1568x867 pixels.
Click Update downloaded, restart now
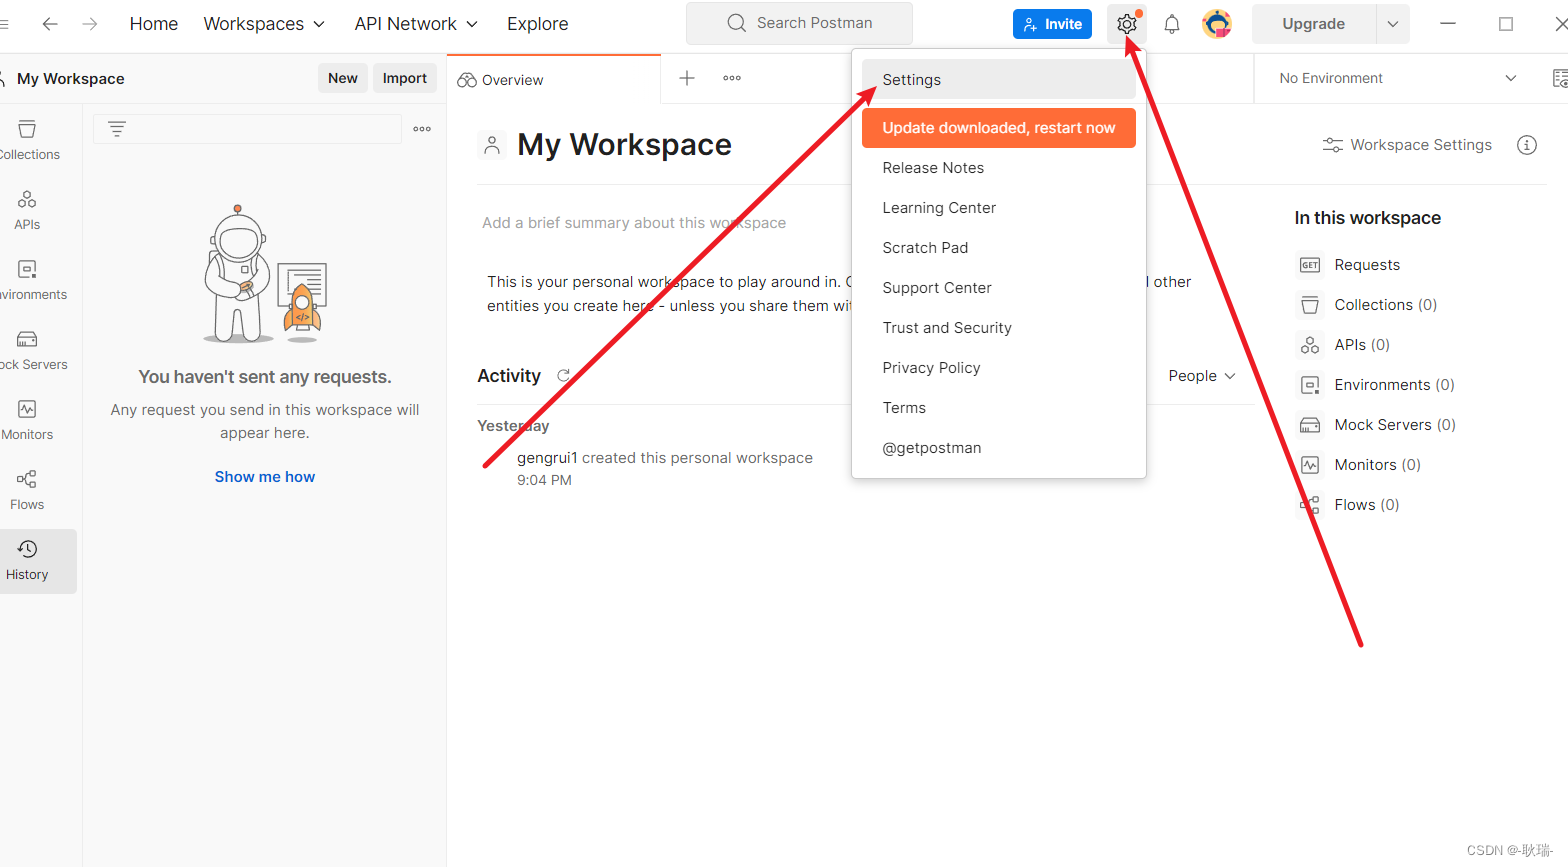[x=998, y=128]
